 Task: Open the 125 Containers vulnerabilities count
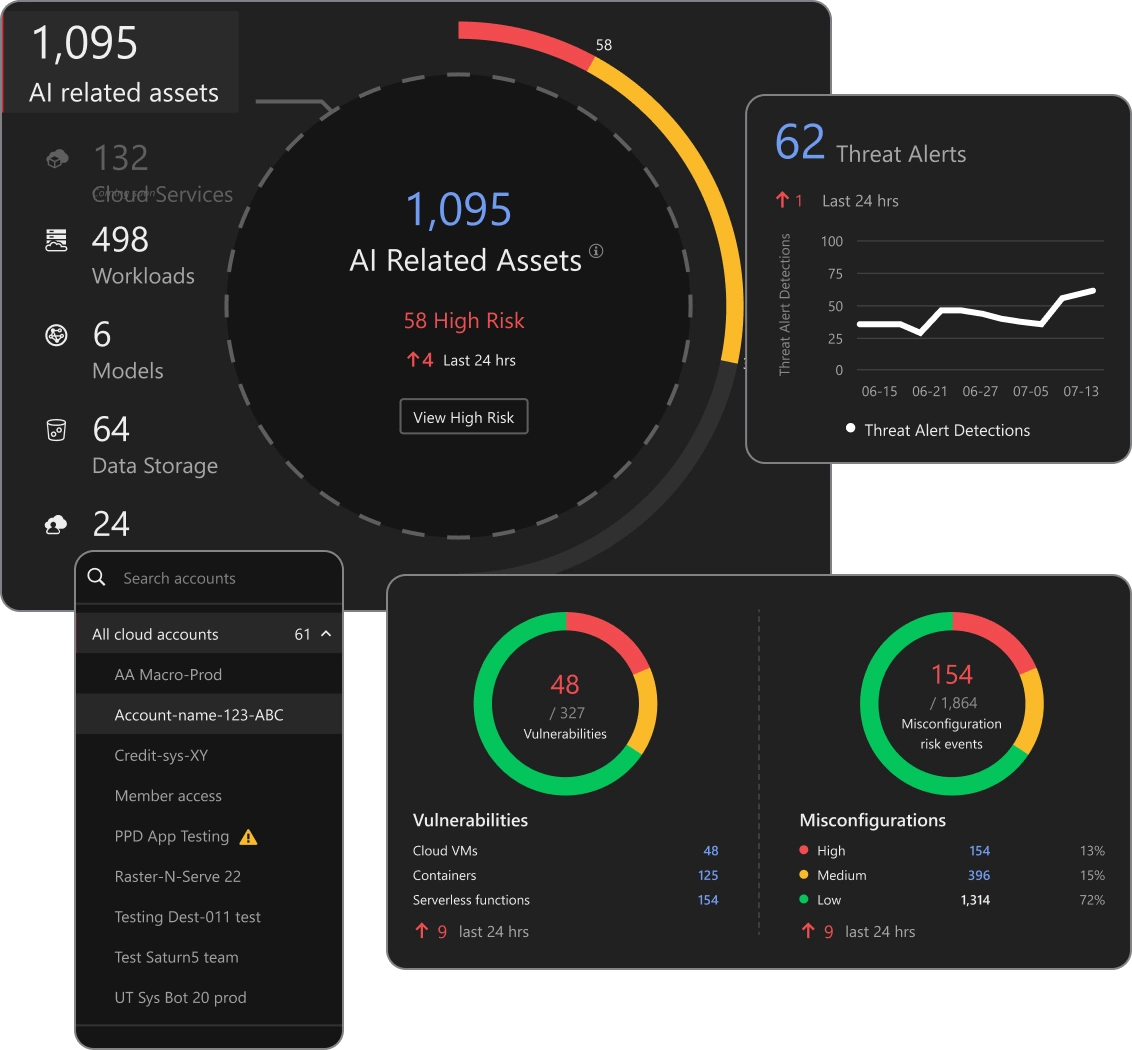click(x=708, y=876)
